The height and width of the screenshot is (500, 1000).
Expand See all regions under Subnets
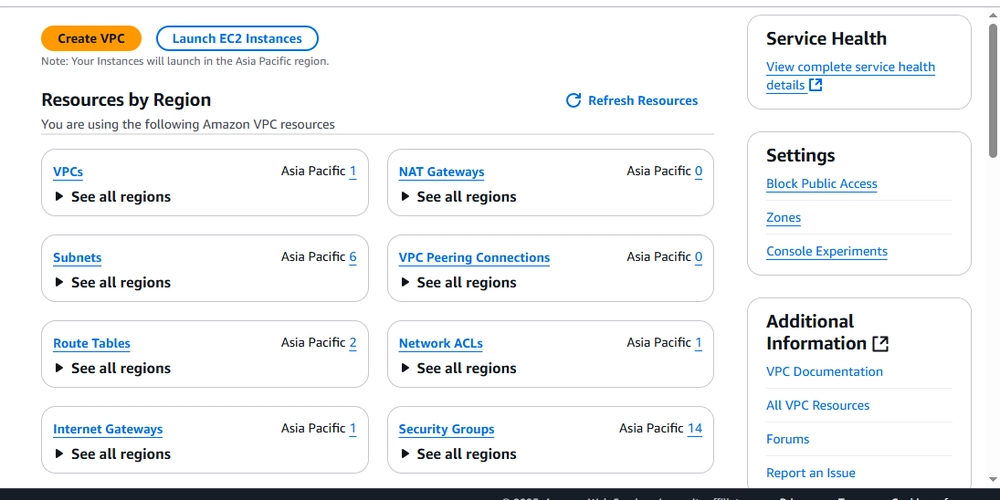(112, 282)
